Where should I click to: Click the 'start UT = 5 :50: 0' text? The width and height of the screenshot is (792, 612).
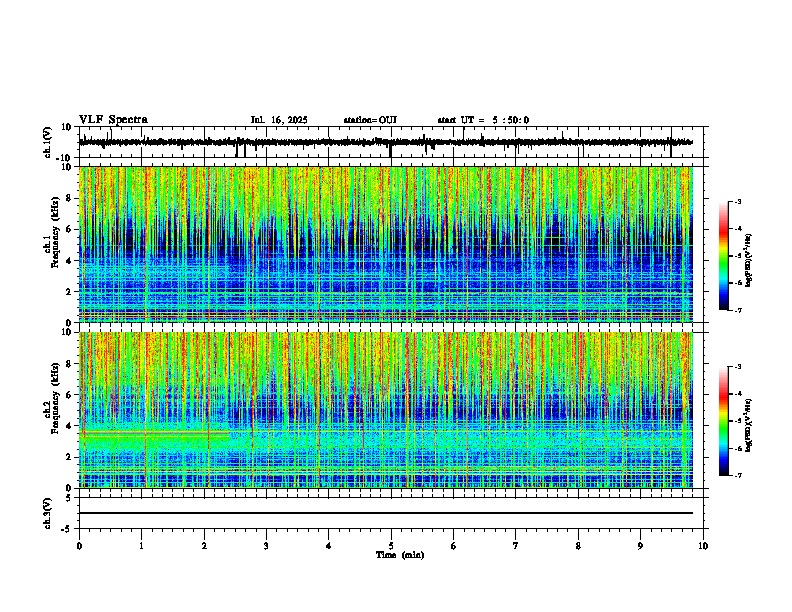(483, 120)
